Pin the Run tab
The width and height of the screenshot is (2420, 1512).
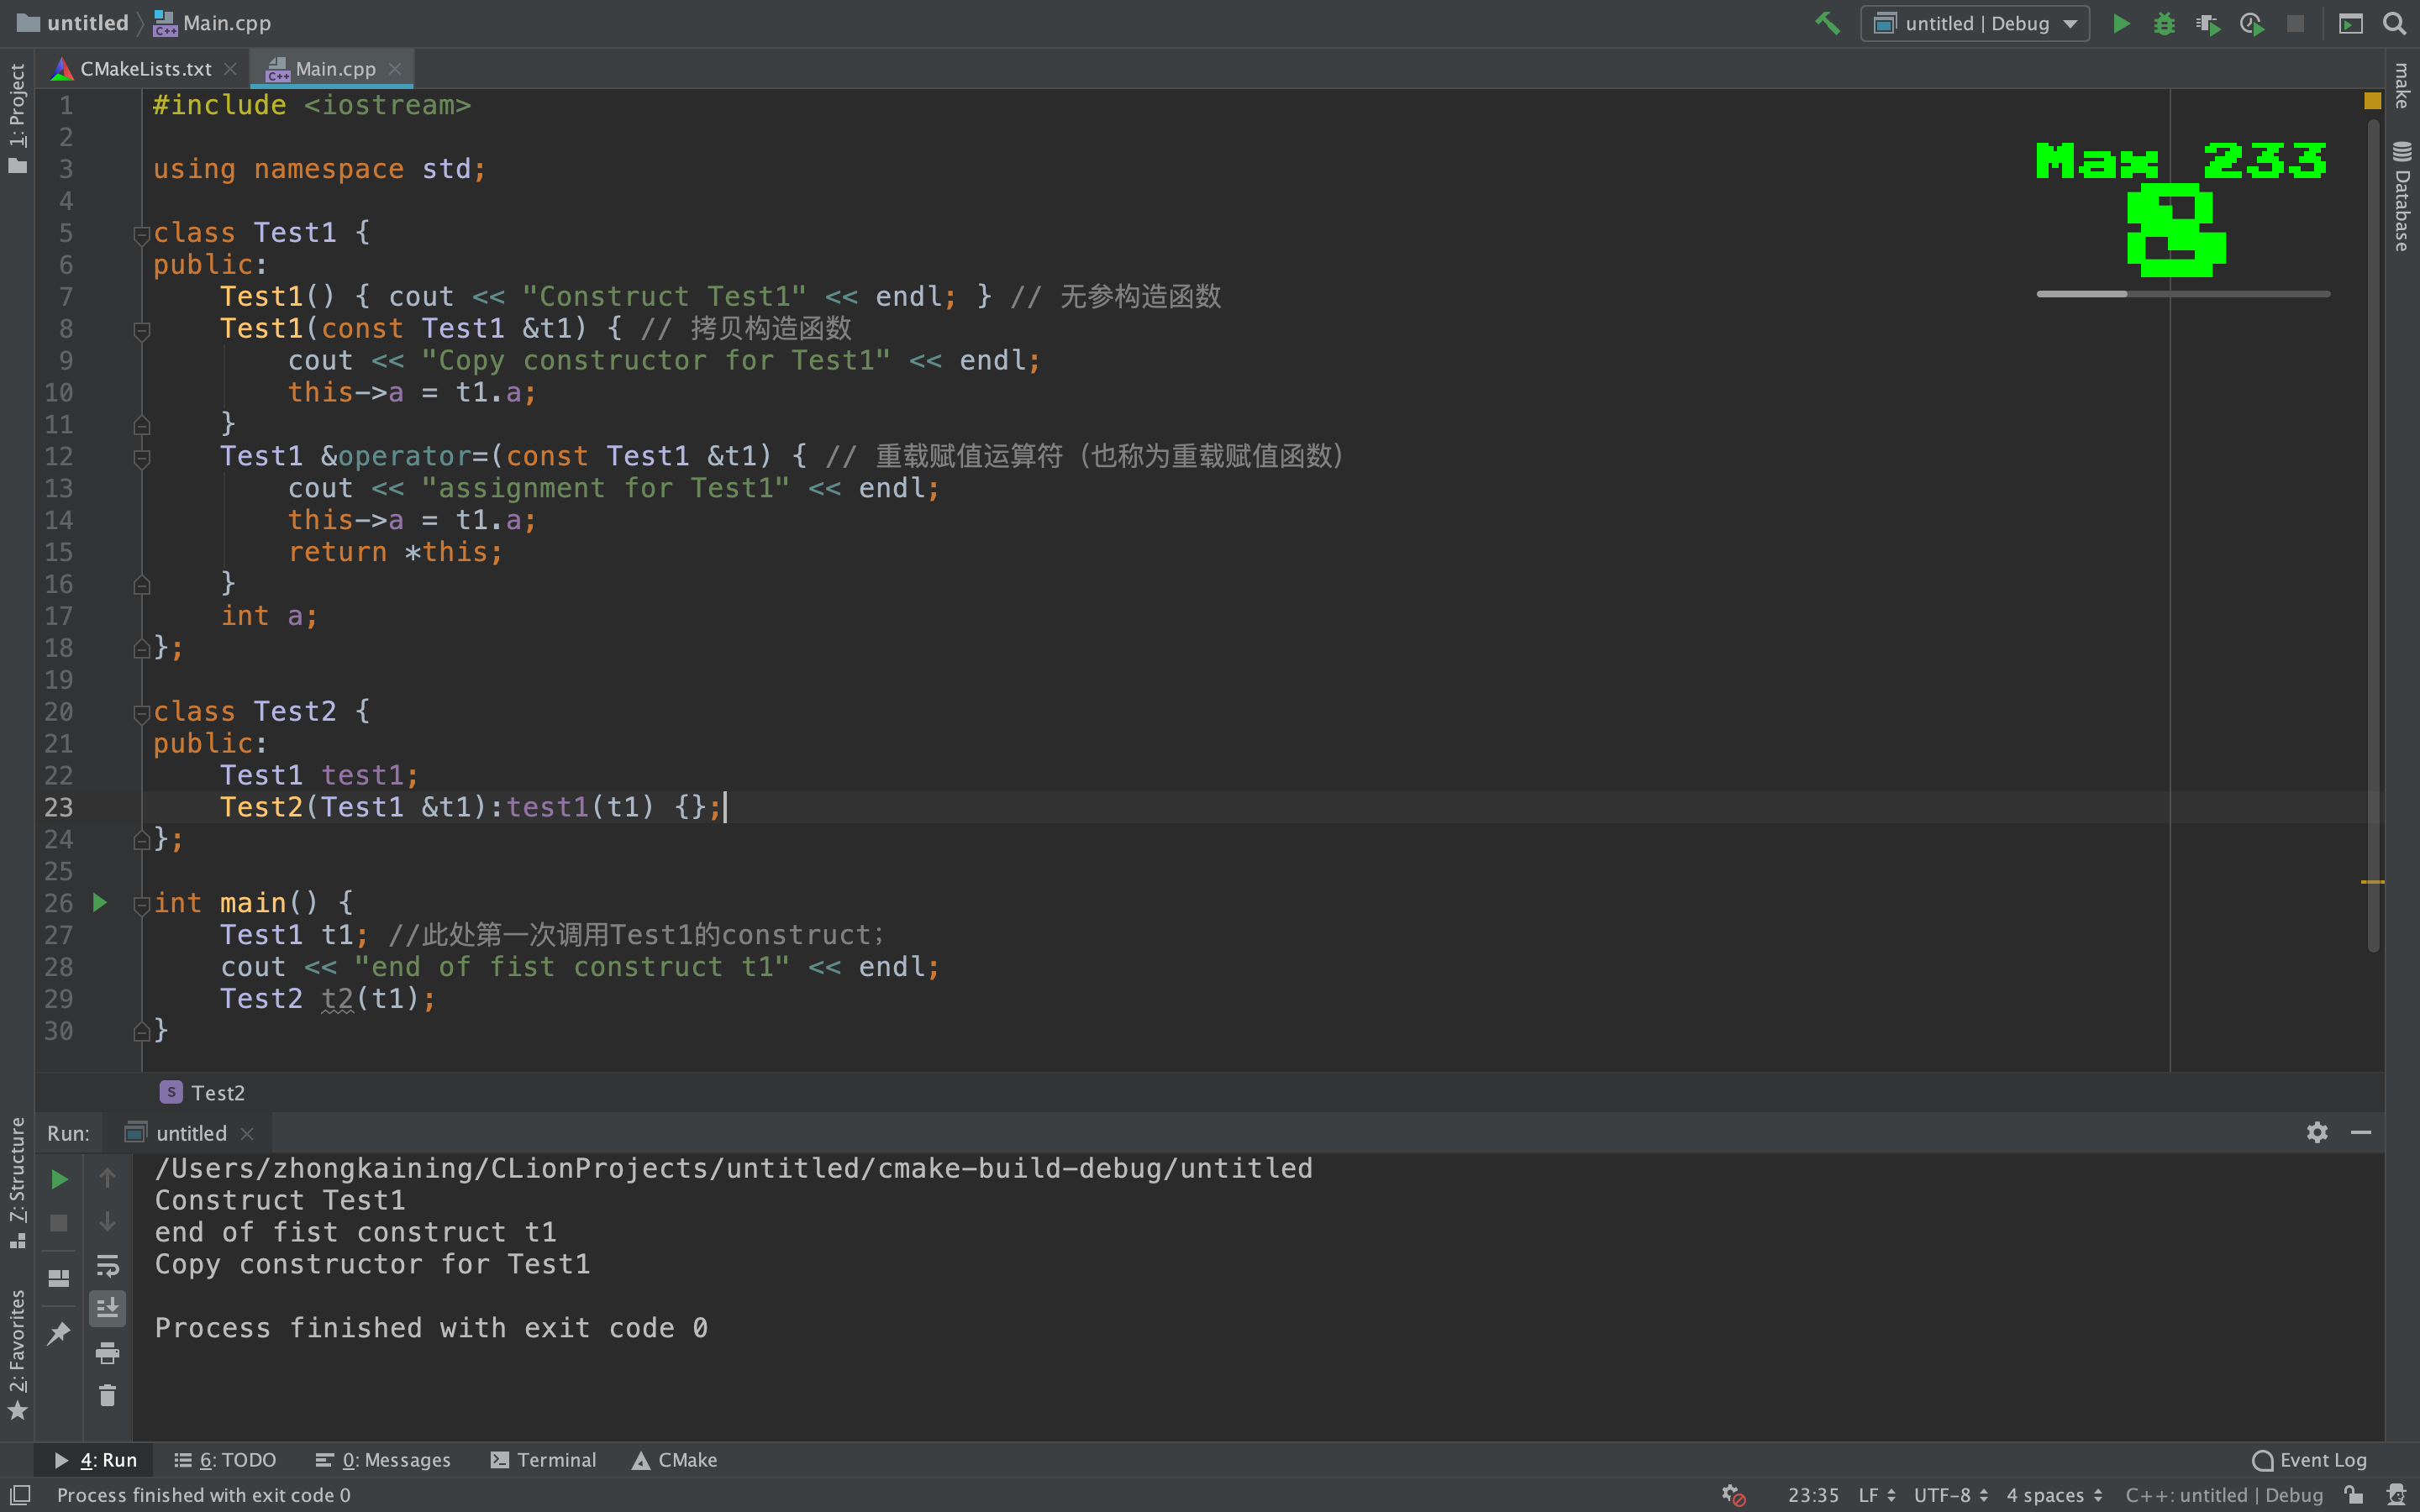59,1333
